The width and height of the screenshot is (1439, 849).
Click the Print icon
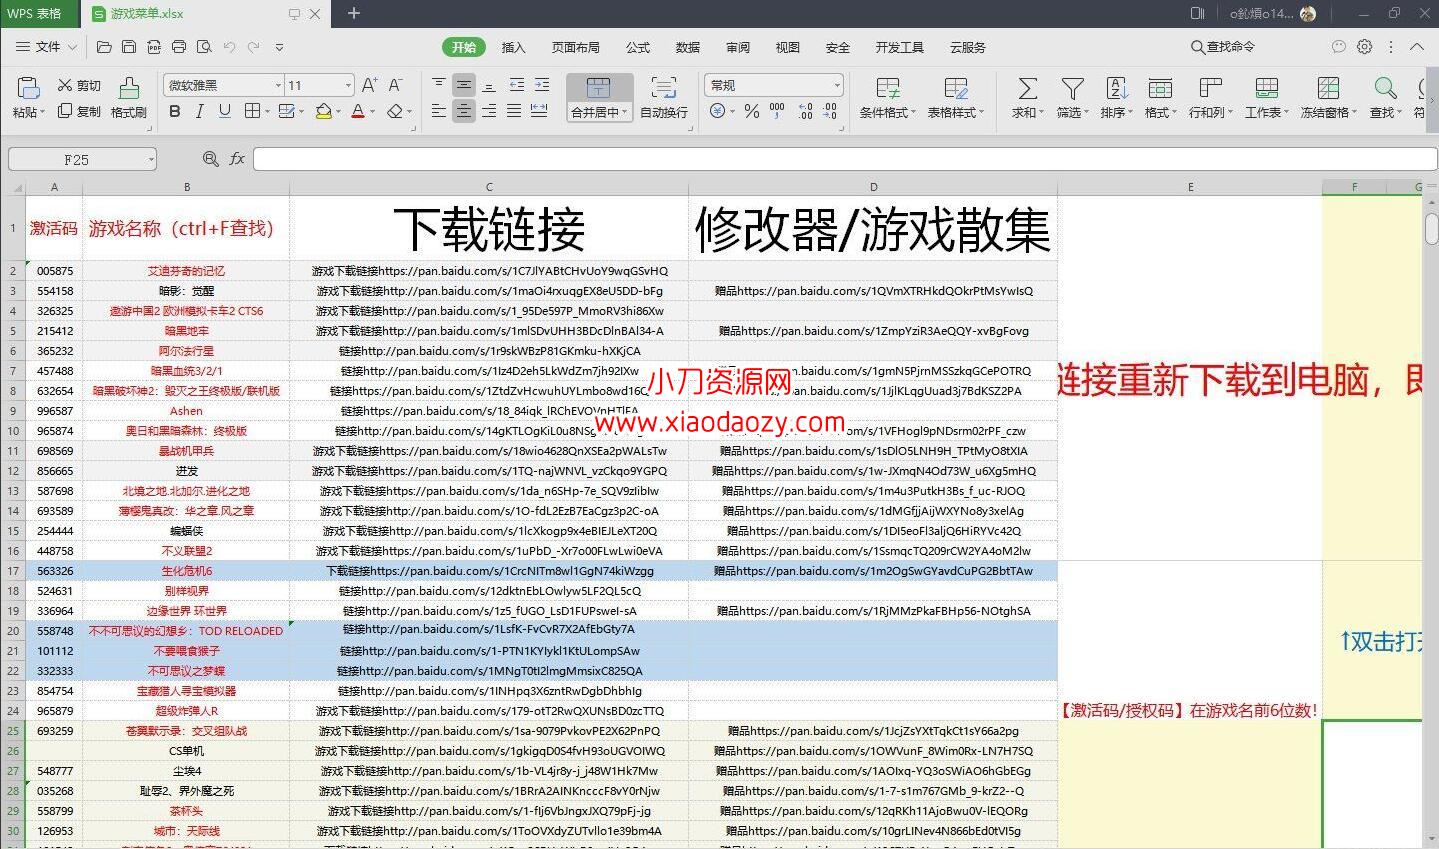point(179,47)
